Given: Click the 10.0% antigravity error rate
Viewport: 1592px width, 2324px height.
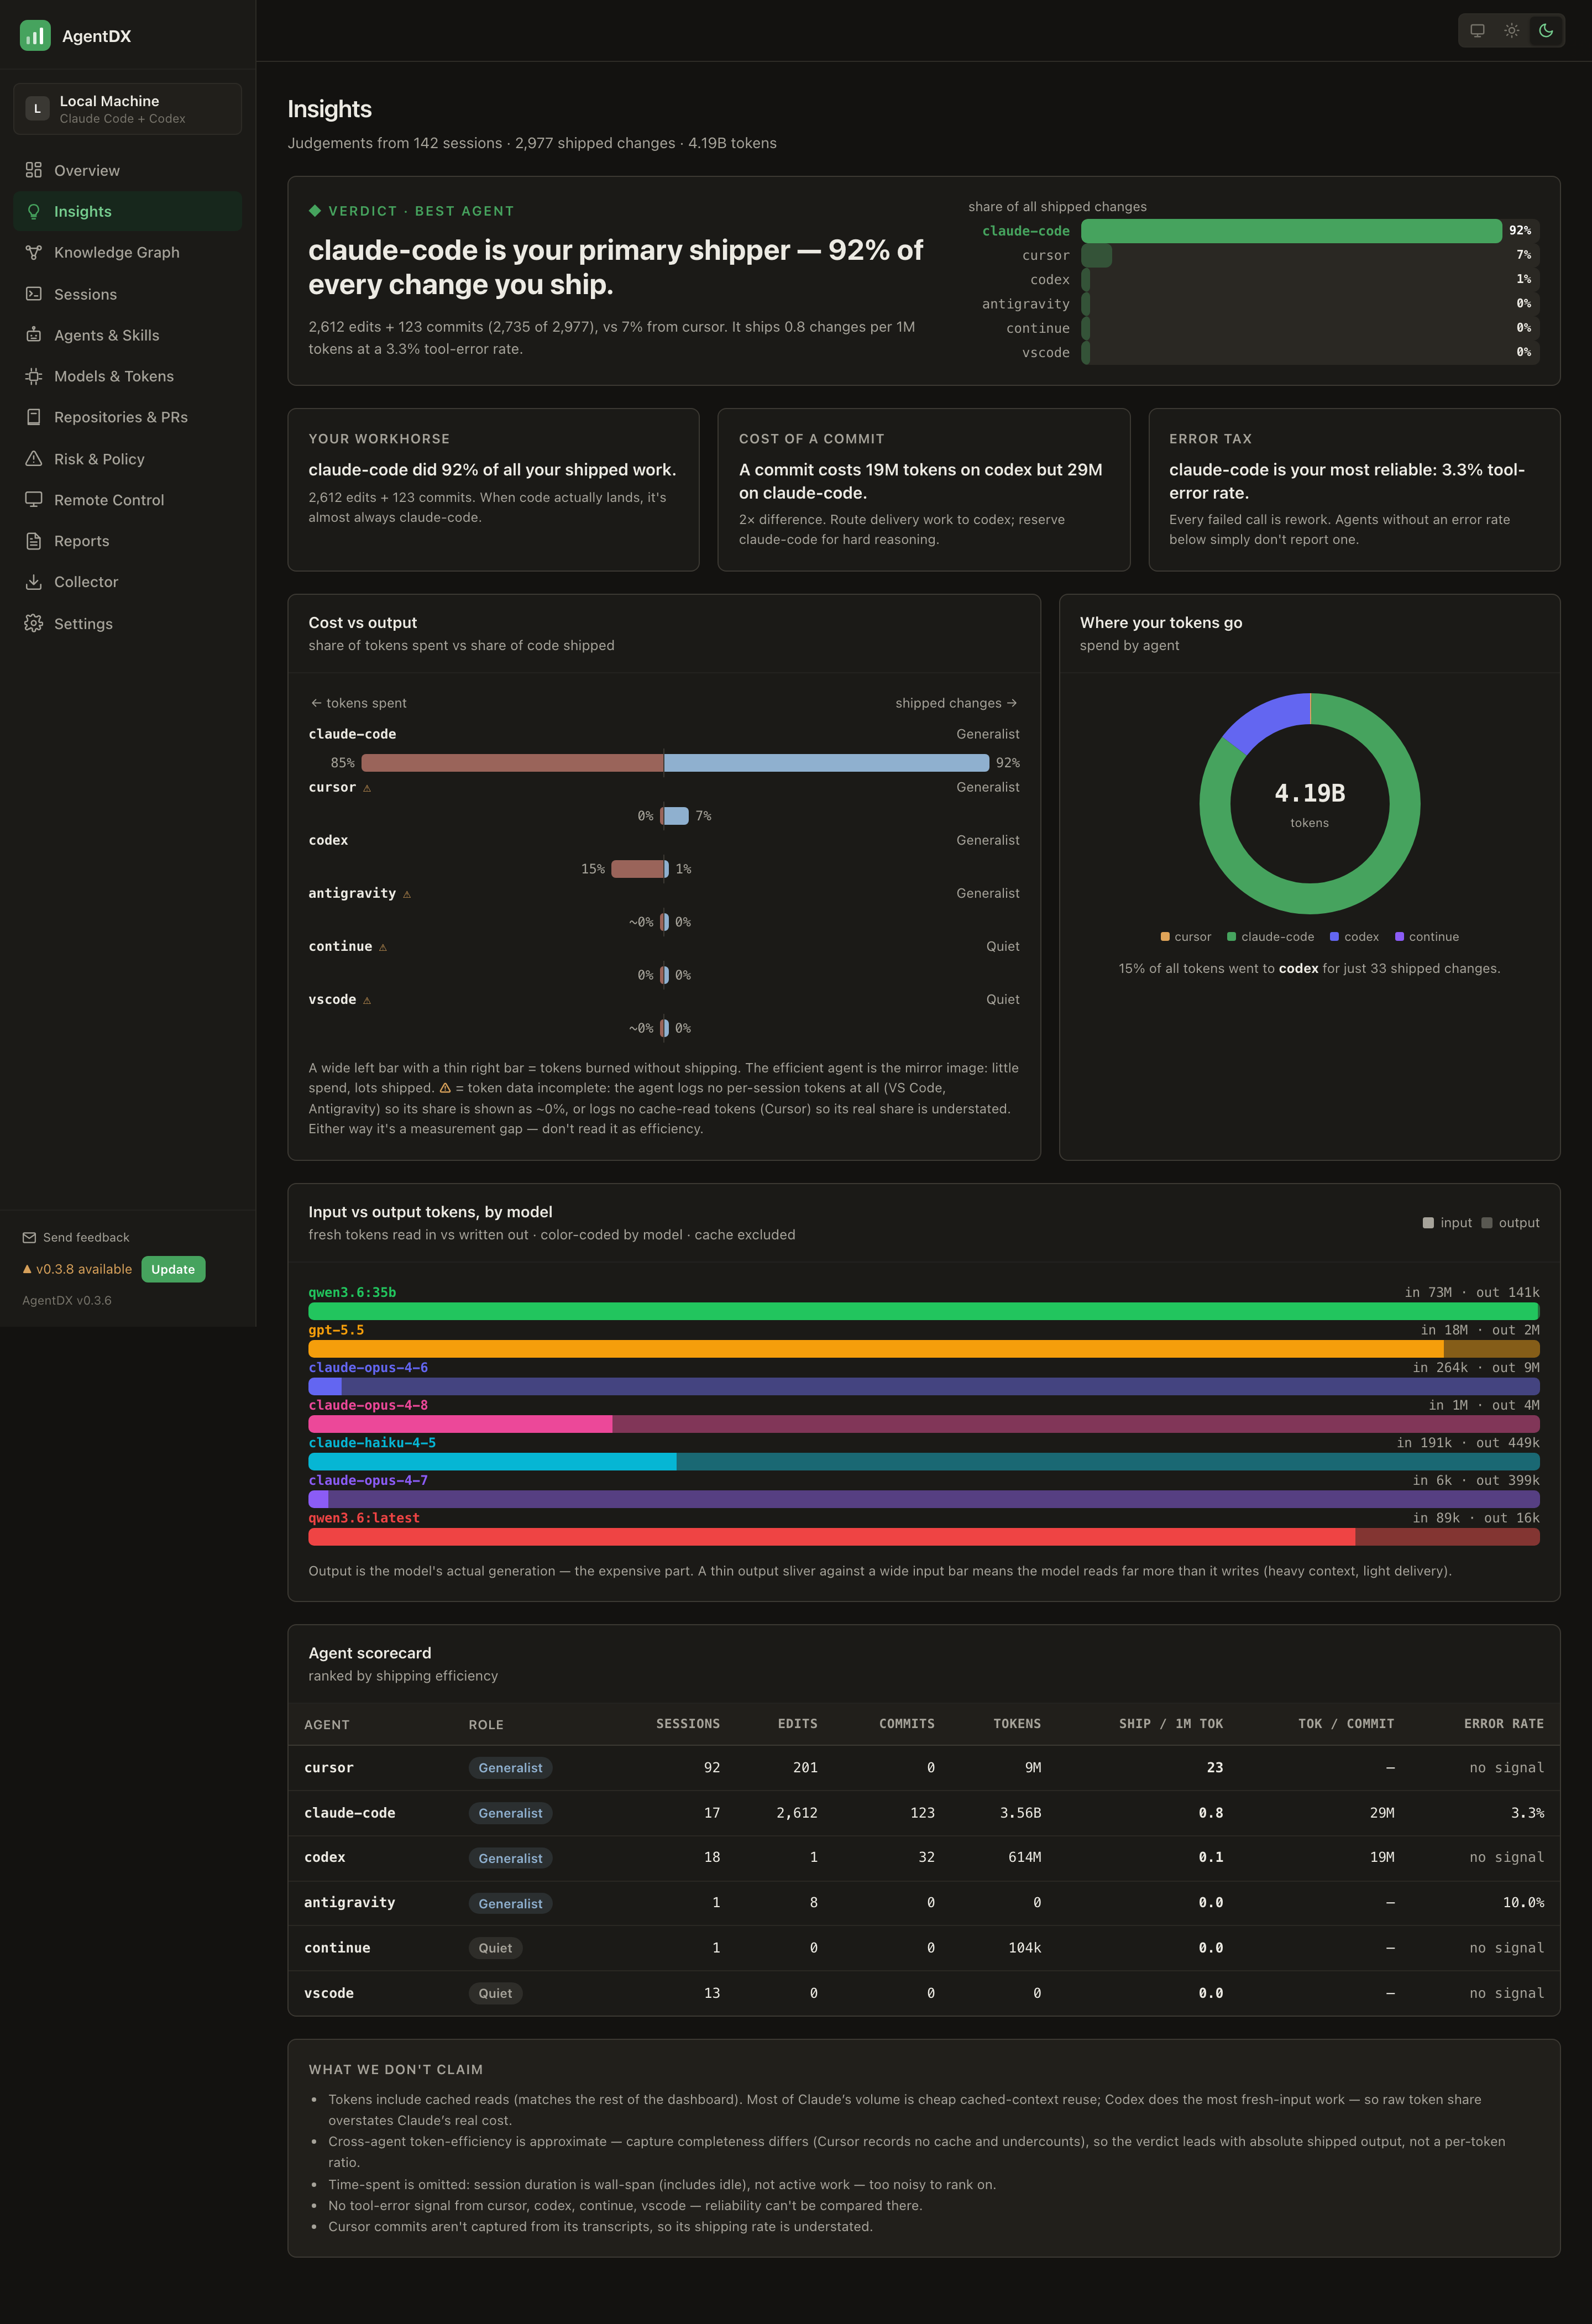Looking at the screenshot, I should point(1523,1903).
